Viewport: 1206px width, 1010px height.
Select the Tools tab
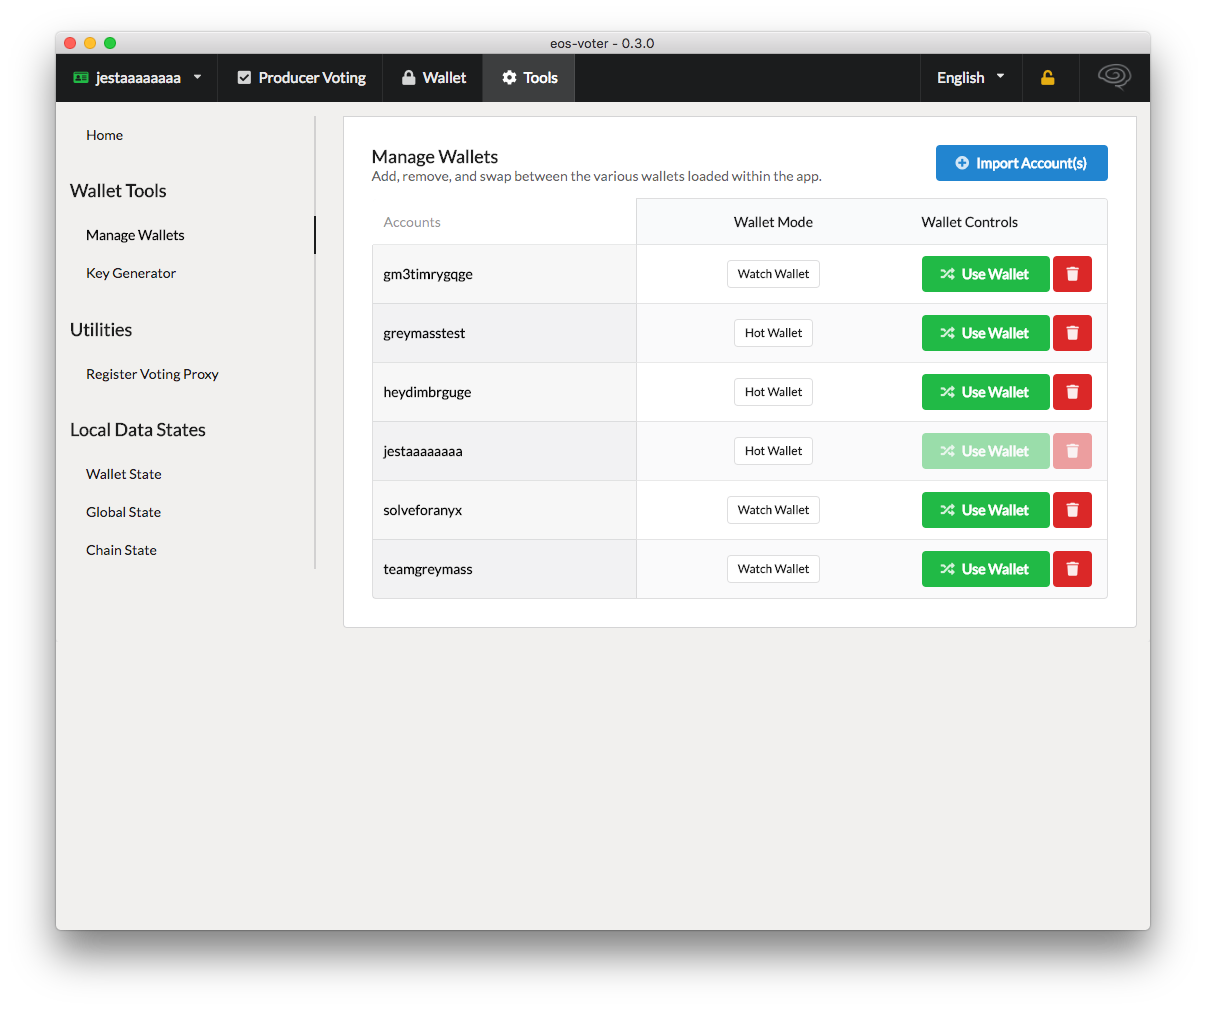(x=529, y=78)
